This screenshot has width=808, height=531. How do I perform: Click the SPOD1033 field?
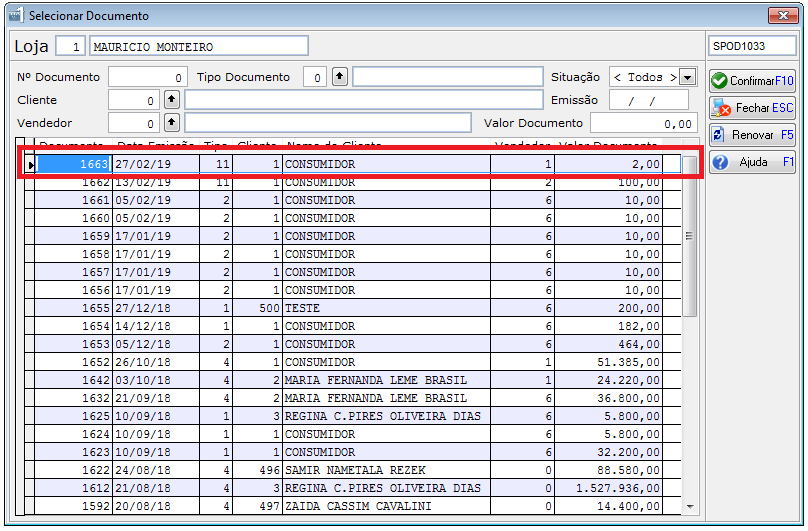[752, 46]
